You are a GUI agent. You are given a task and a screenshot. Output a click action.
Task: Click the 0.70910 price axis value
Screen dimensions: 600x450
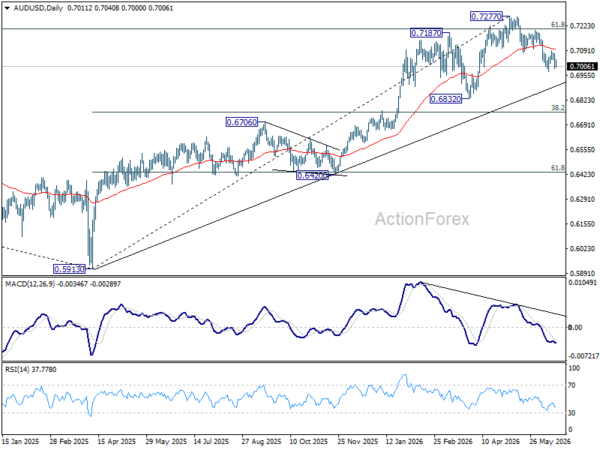[x=582, y=51]
